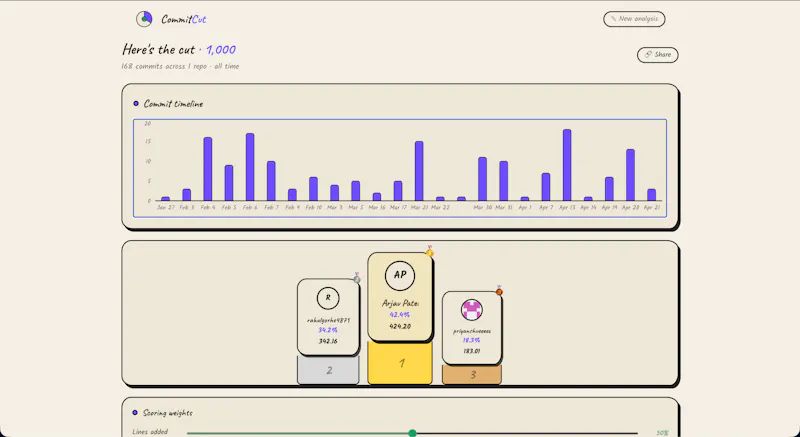
Task: Click the Feb 5 bar in timeline
Action: click(229, 183)
